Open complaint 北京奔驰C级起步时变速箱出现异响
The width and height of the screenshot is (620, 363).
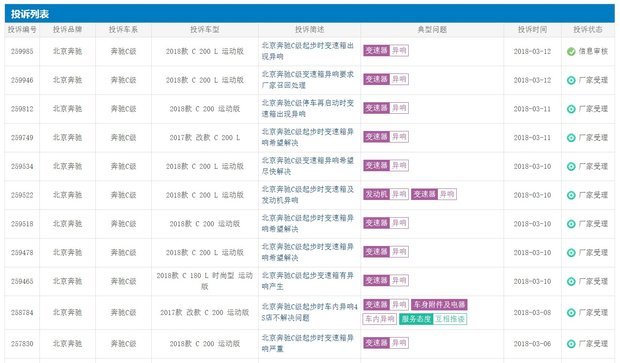point(307,51)
